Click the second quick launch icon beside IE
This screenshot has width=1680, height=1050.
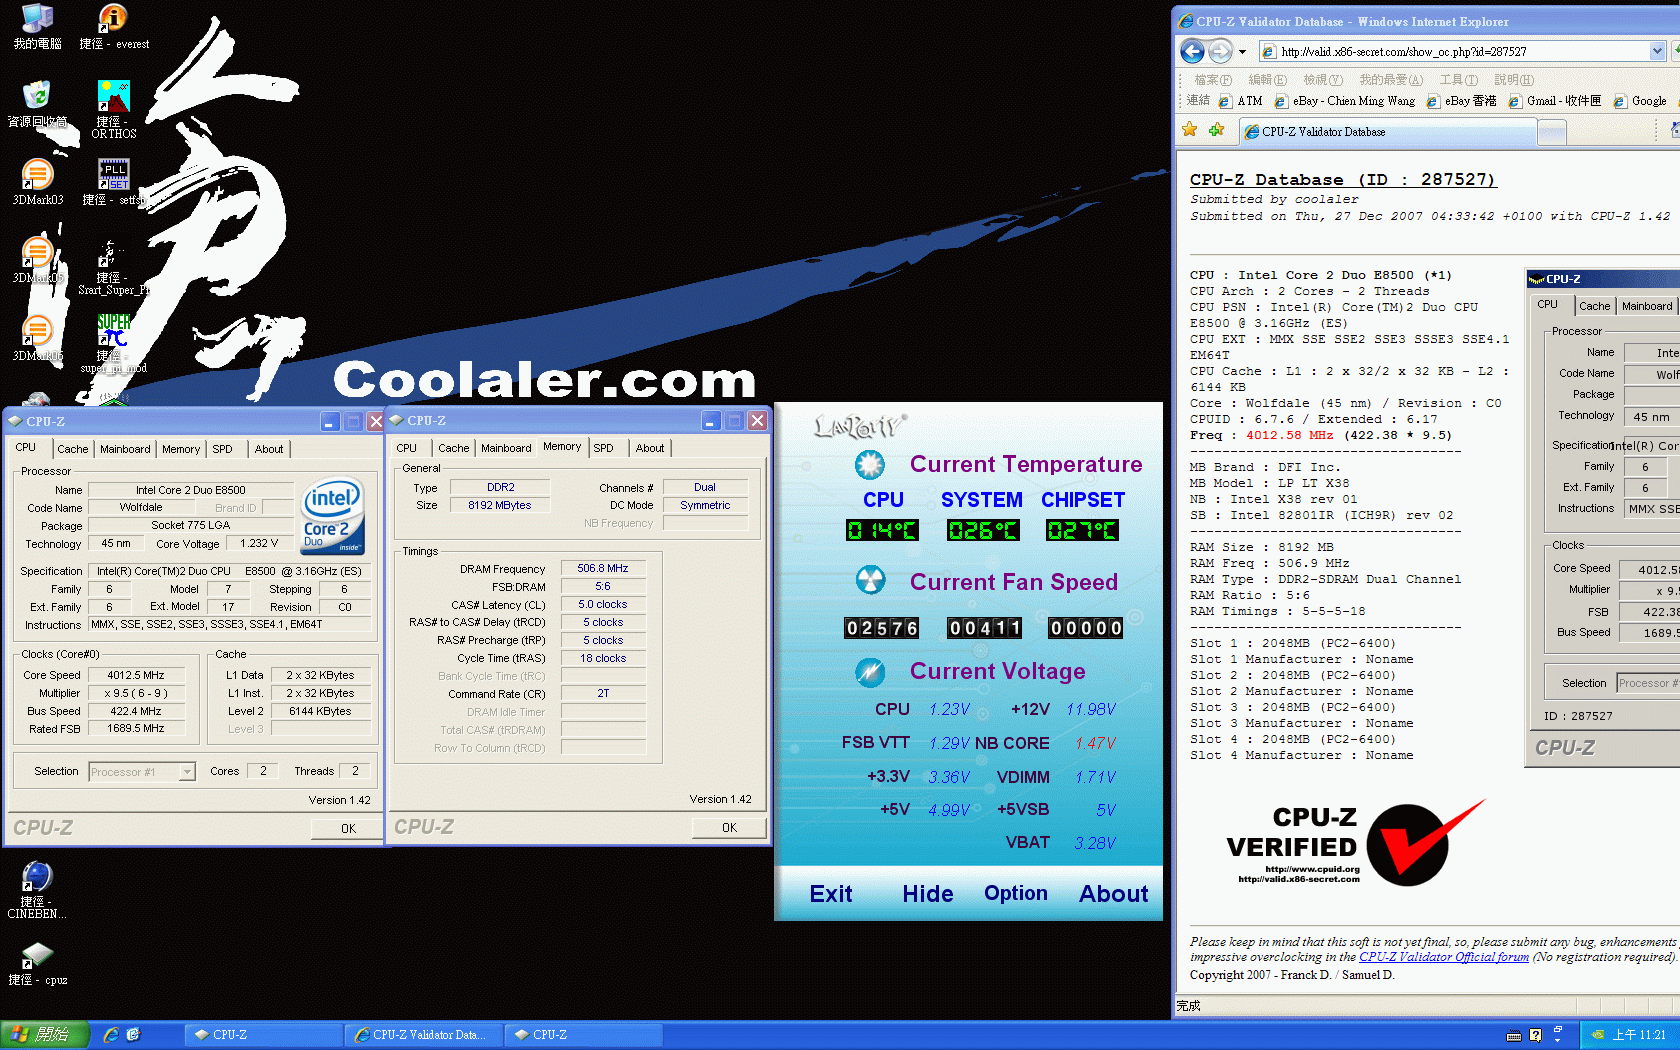point(134,1035)
